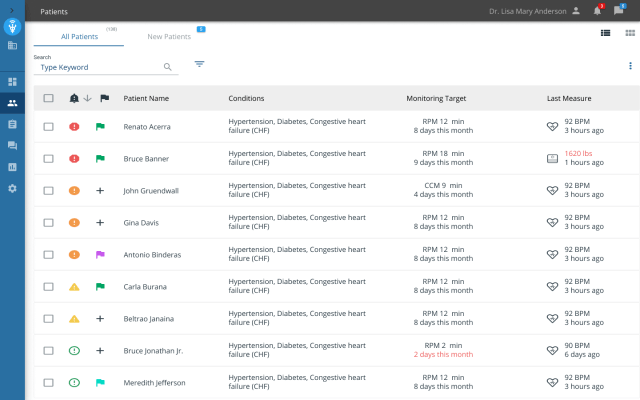
Task: Check the box for Bruce Banner
Action: [48, 158]
